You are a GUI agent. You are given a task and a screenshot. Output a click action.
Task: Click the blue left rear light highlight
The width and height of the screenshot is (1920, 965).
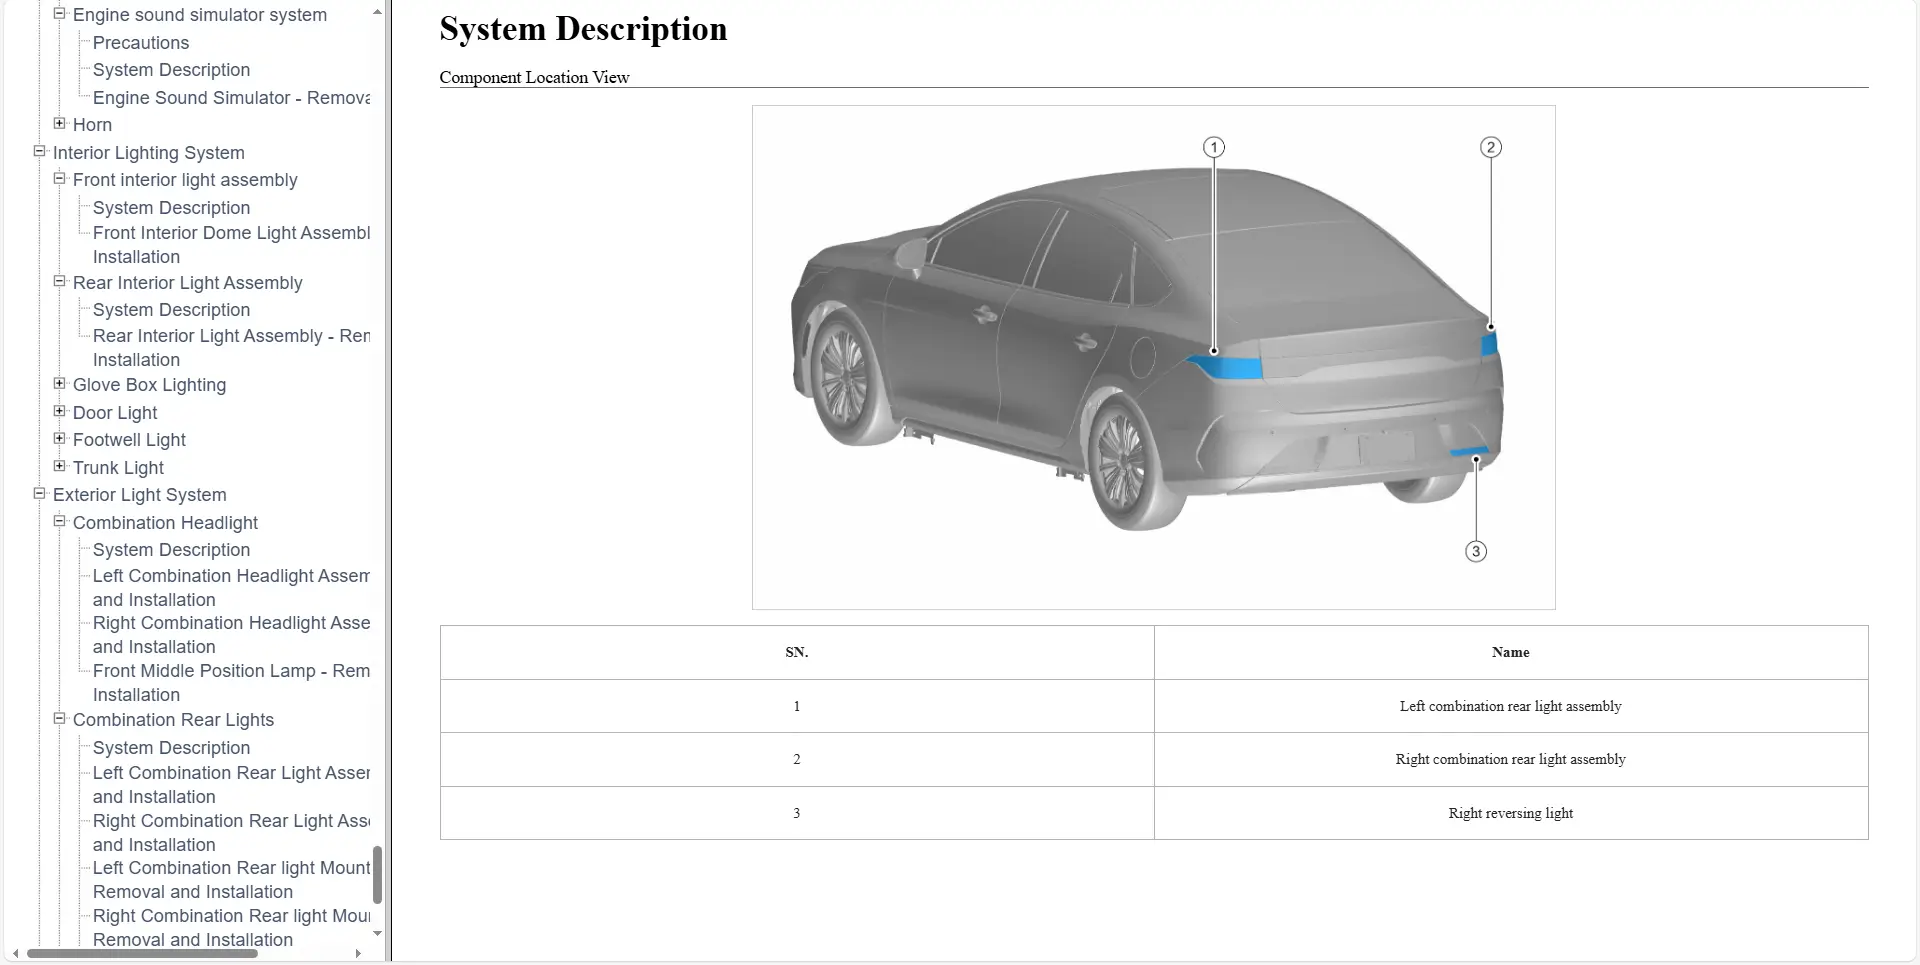pos(1226,366)
